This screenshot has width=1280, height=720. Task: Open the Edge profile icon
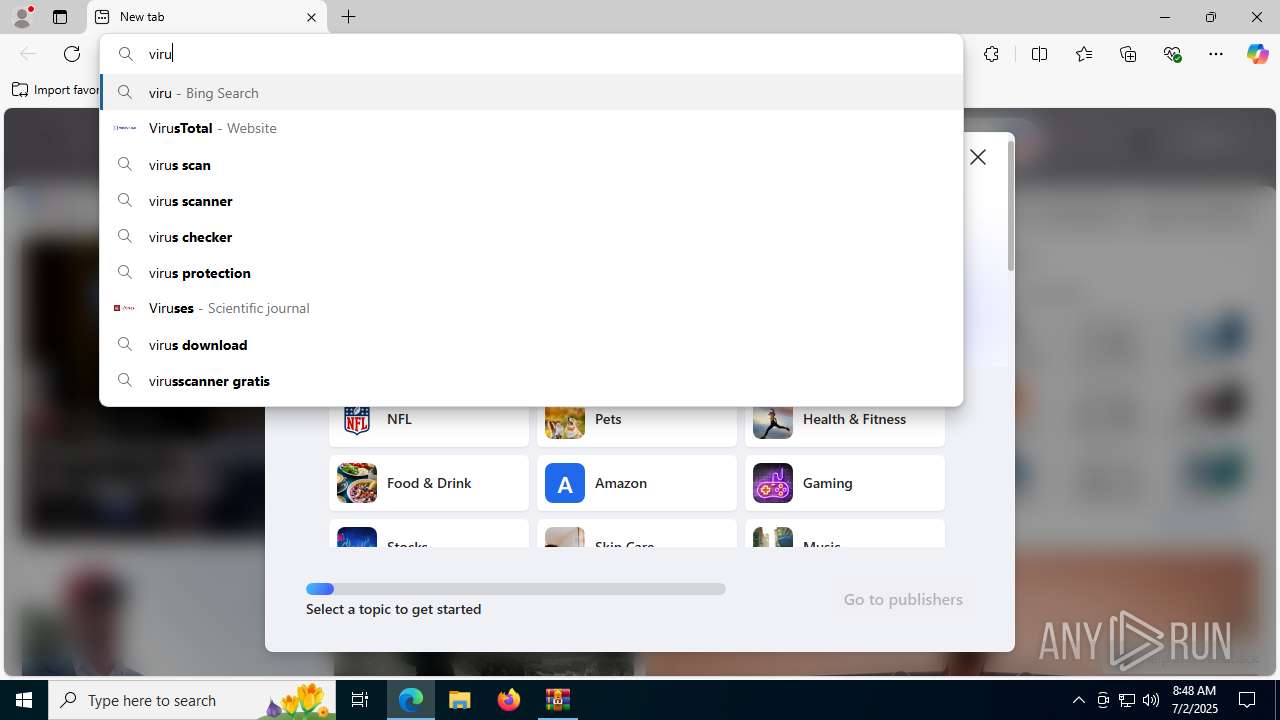point(22,17)
